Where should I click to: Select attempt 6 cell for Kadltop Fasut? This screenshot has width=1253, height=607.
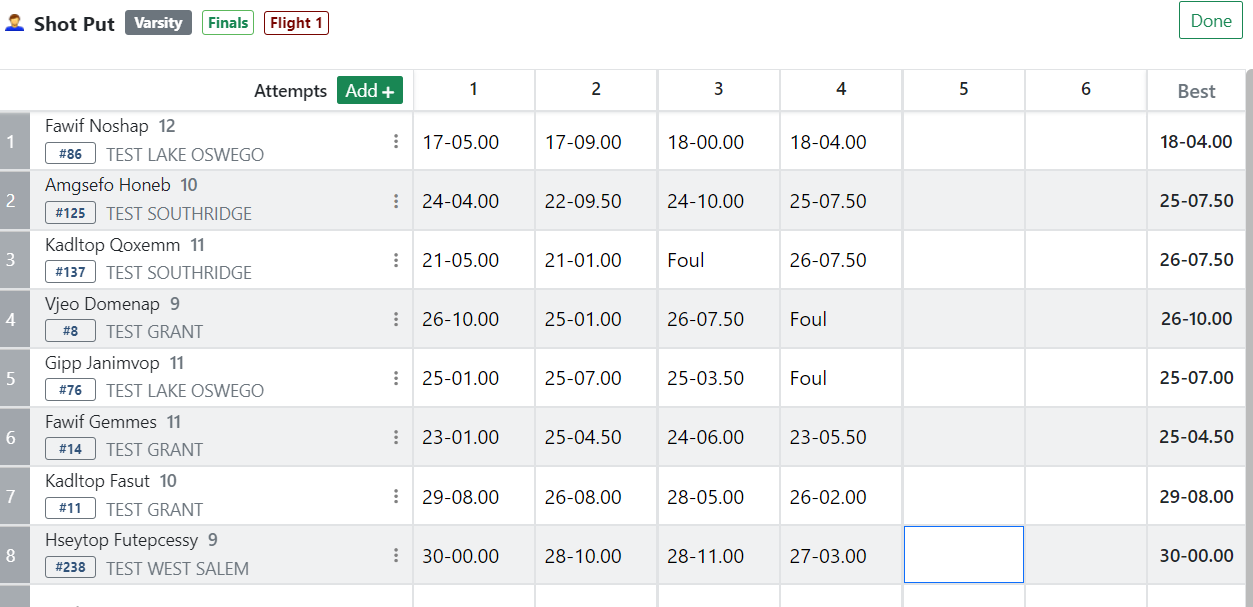pos(1085,496)
